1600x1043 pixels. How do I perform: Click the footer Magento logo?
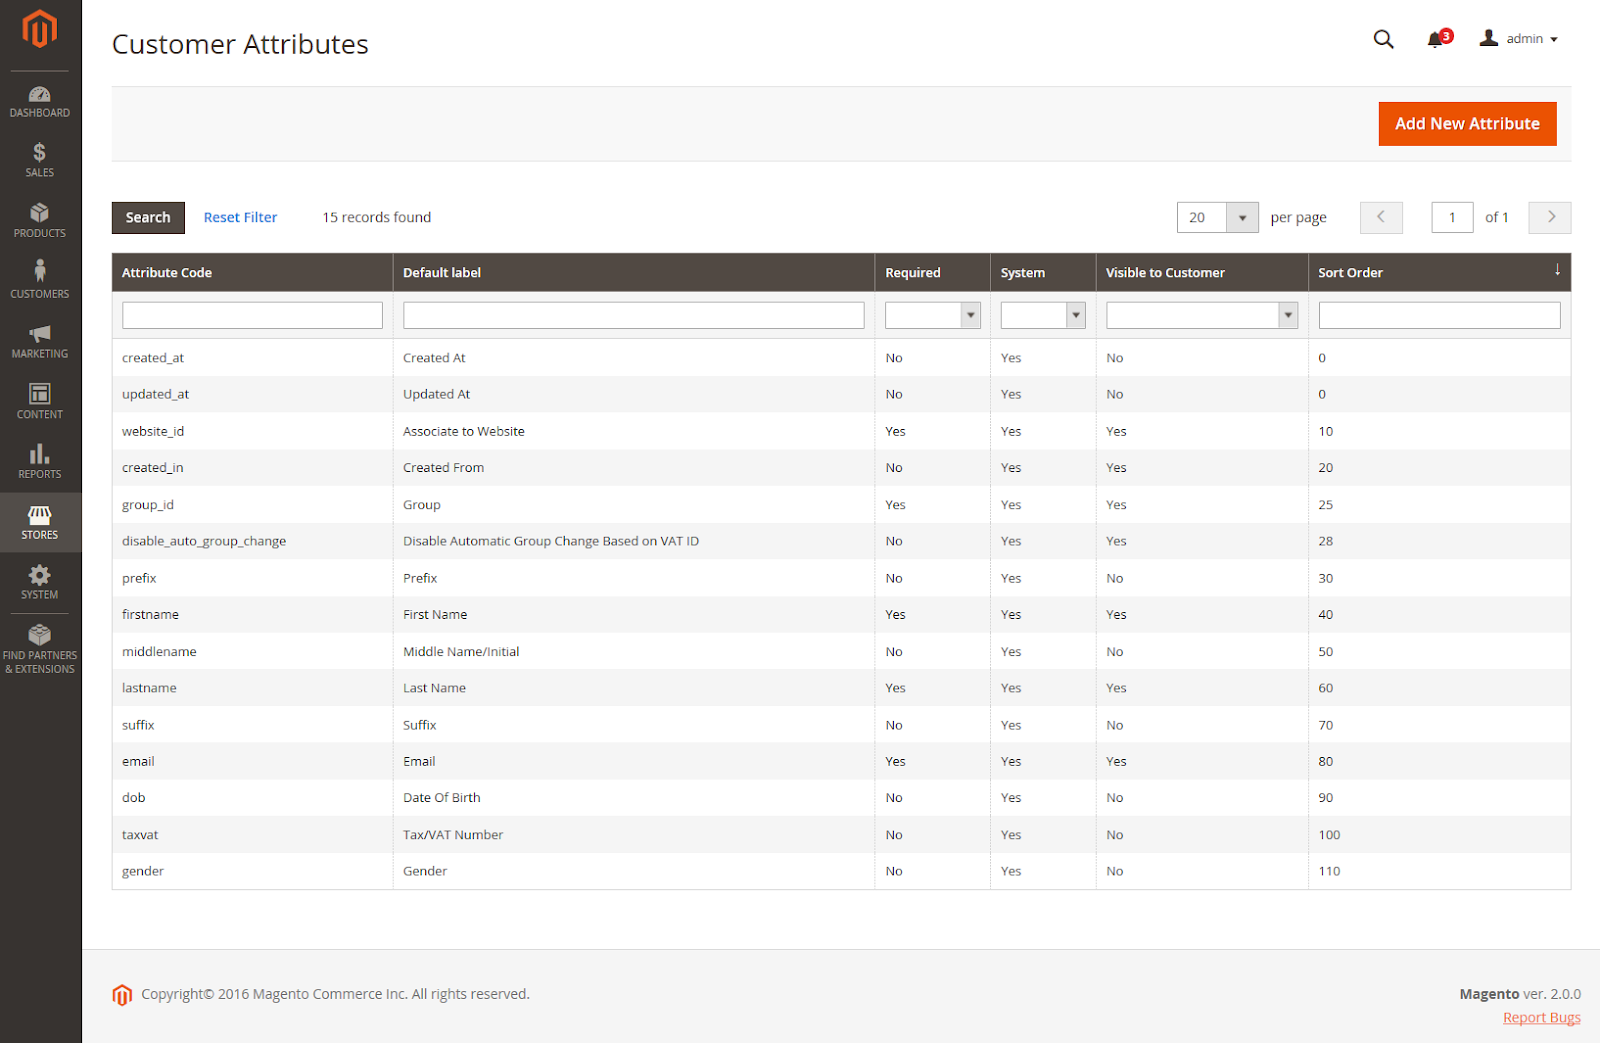point(122,994)
